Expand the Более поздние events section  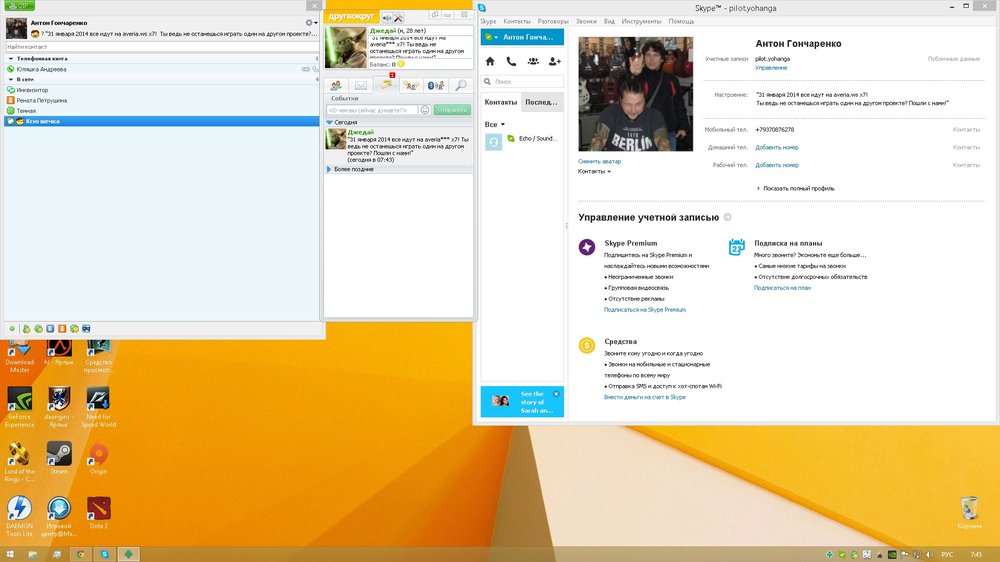pyautogui.click(x=329, y=169)
